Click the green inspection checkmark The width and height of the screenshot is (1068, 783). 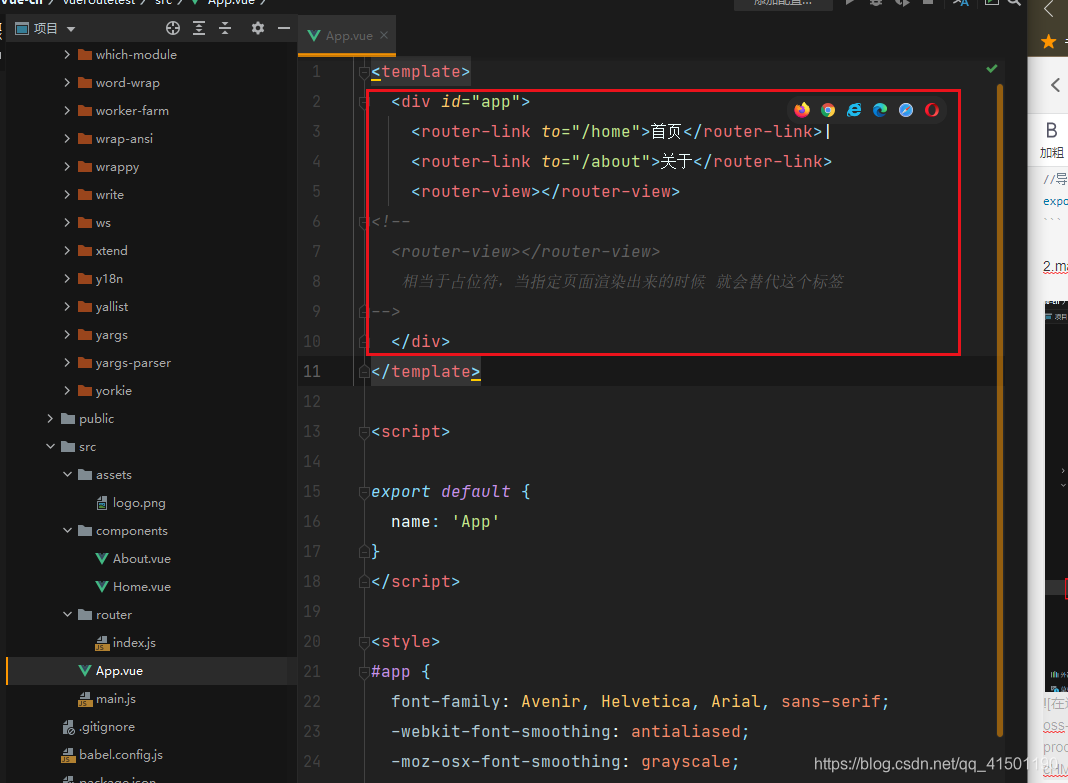992,68
